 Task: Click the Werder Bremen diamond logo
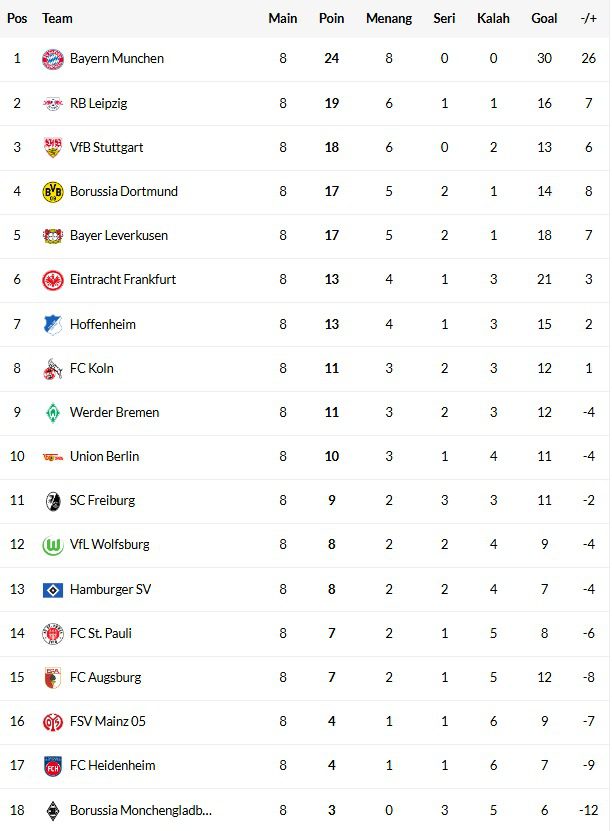click(x=53, y=412)
